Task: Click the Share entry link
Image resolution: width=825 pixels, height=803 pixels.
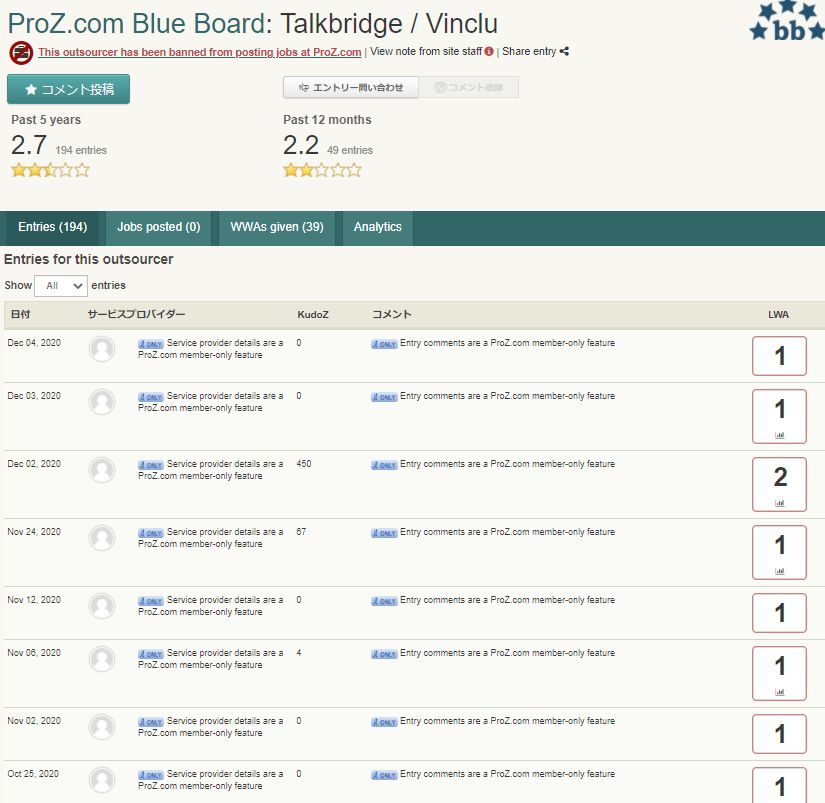Action: [x=529, y=52]
